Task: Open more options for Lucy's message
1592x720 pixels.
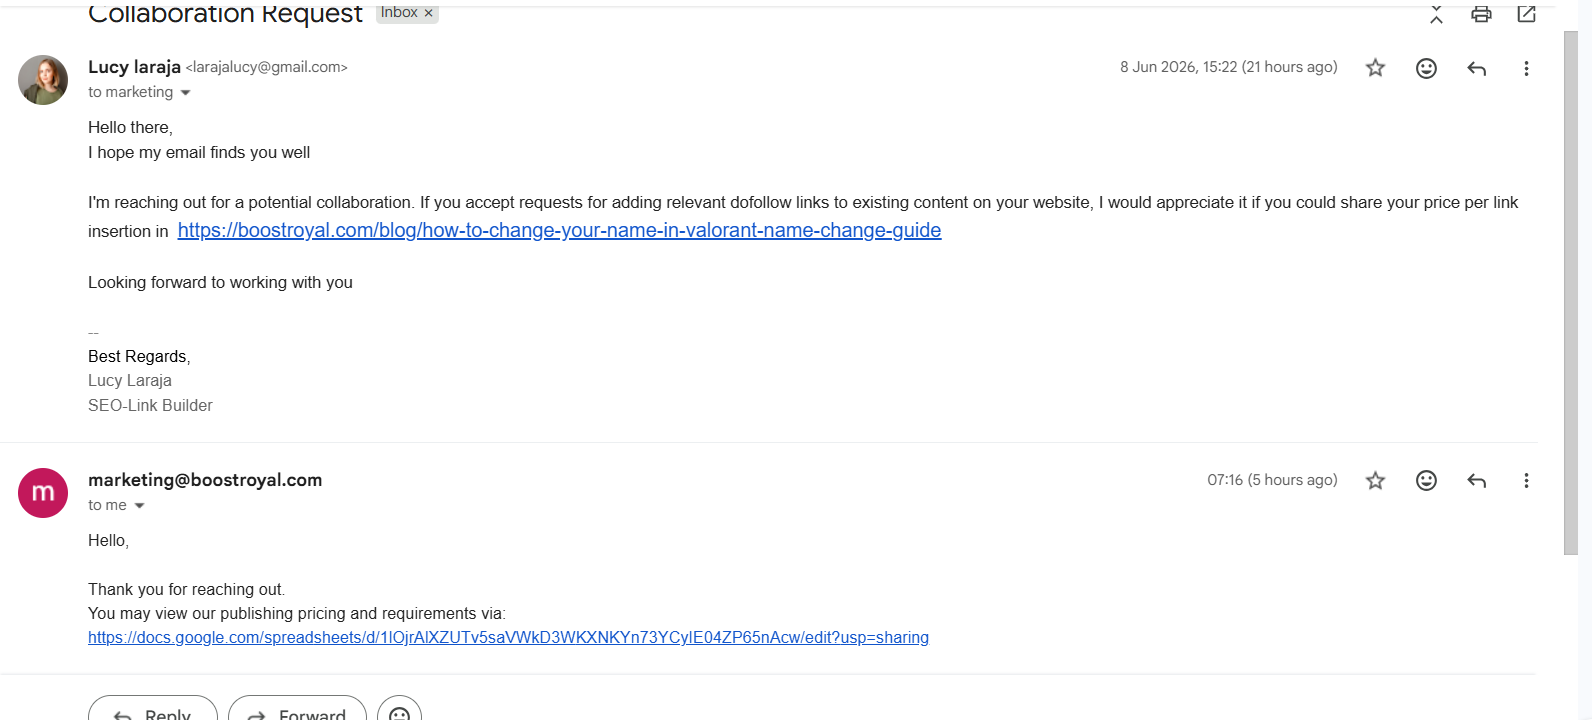Action: click(1526, 68)
